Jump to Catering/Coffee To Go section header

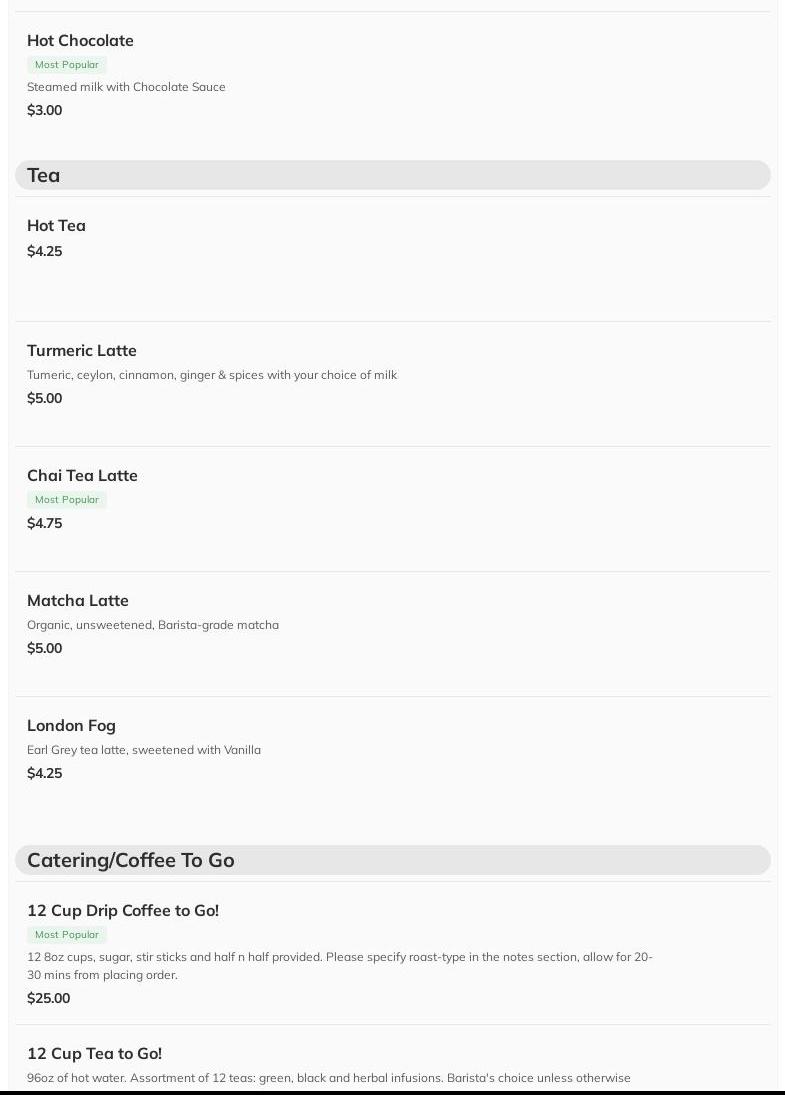(130, 860)
